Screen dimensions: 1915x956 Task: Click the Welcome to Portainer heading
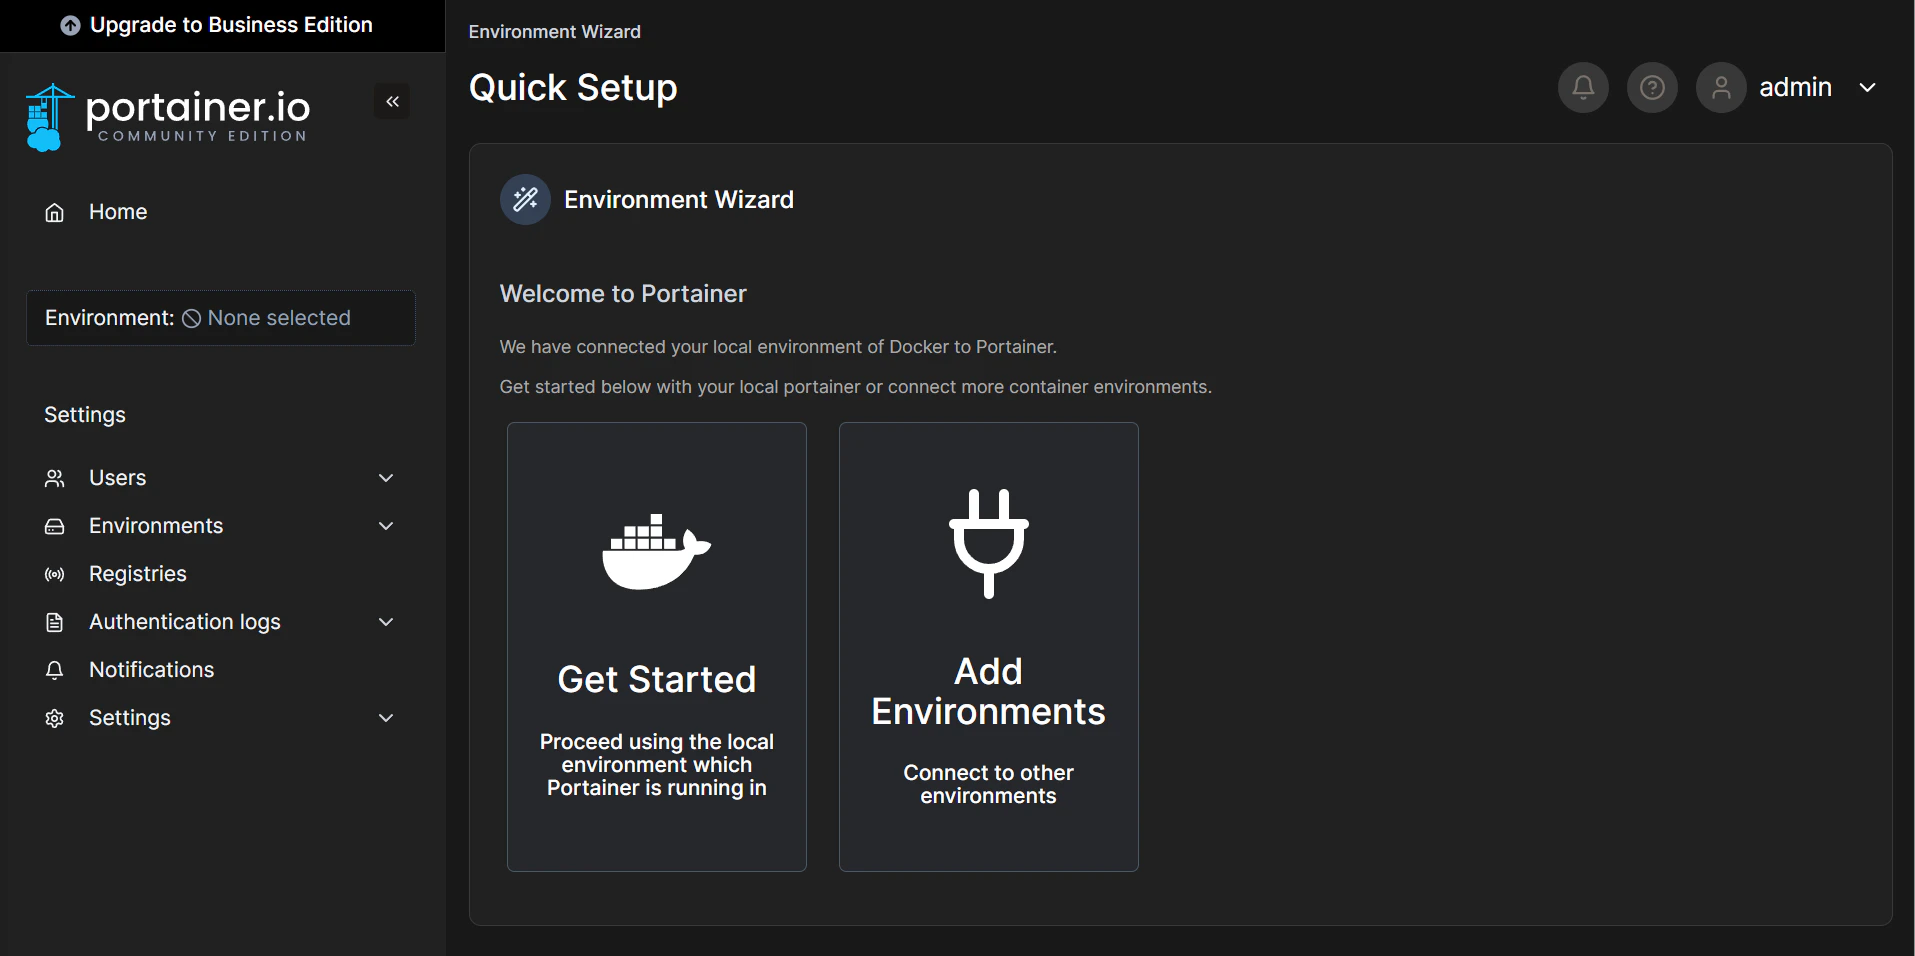point(623,294)
